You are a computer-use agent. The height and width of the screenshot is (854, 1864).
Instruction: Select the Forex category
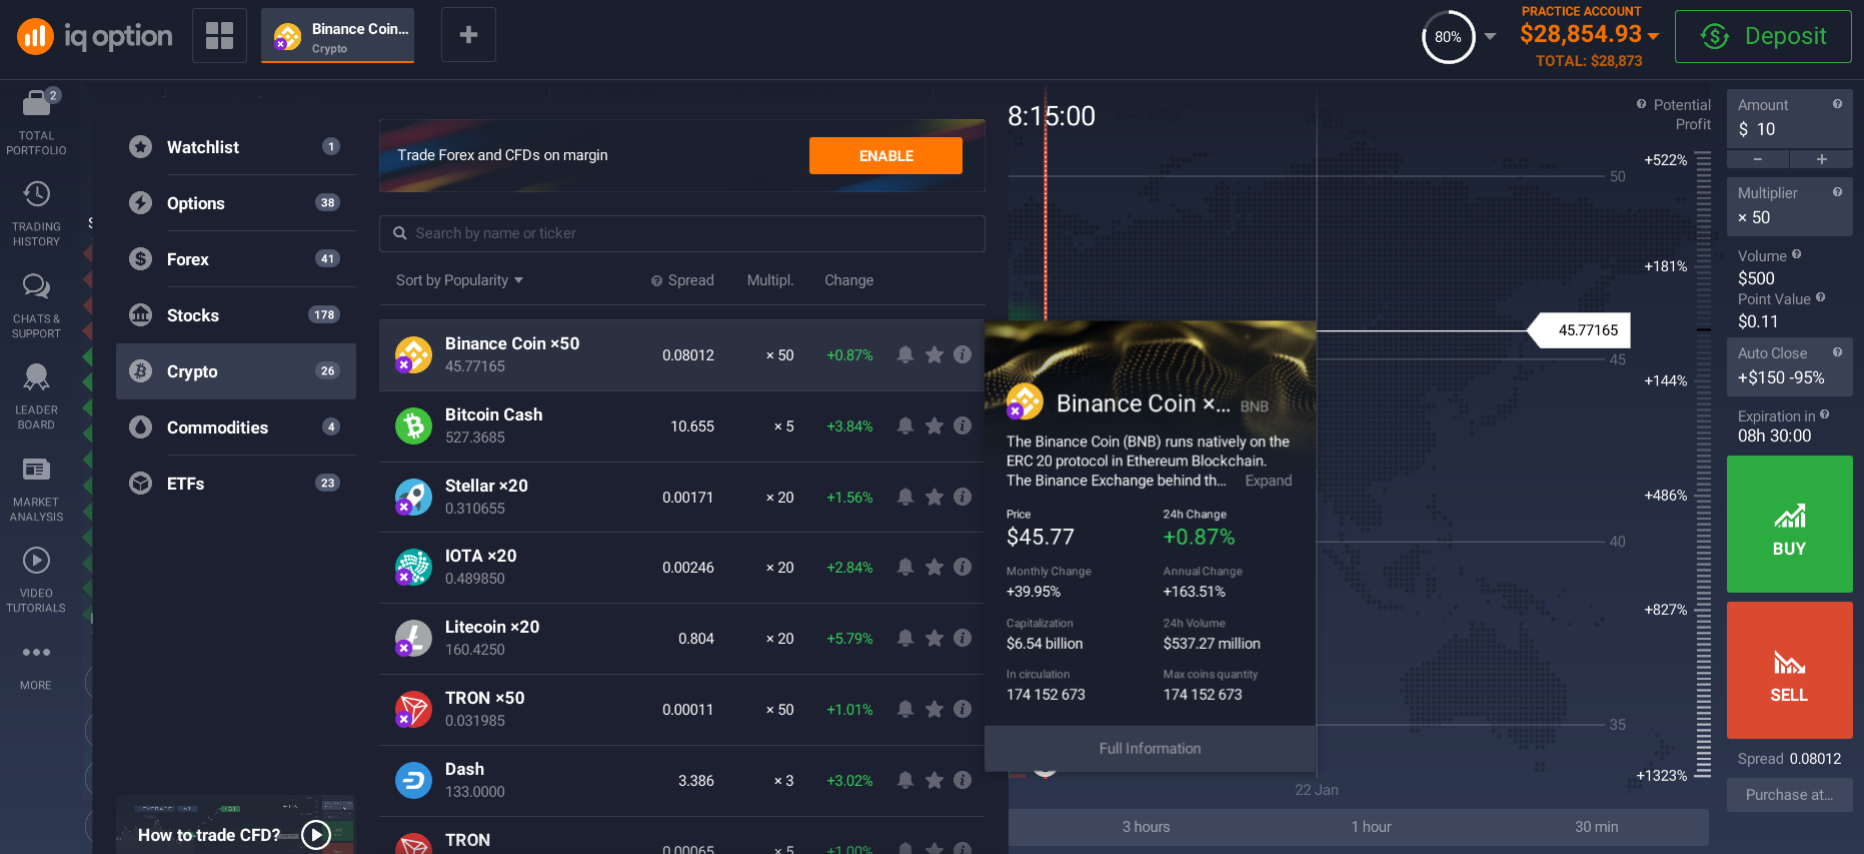(236, 259)
